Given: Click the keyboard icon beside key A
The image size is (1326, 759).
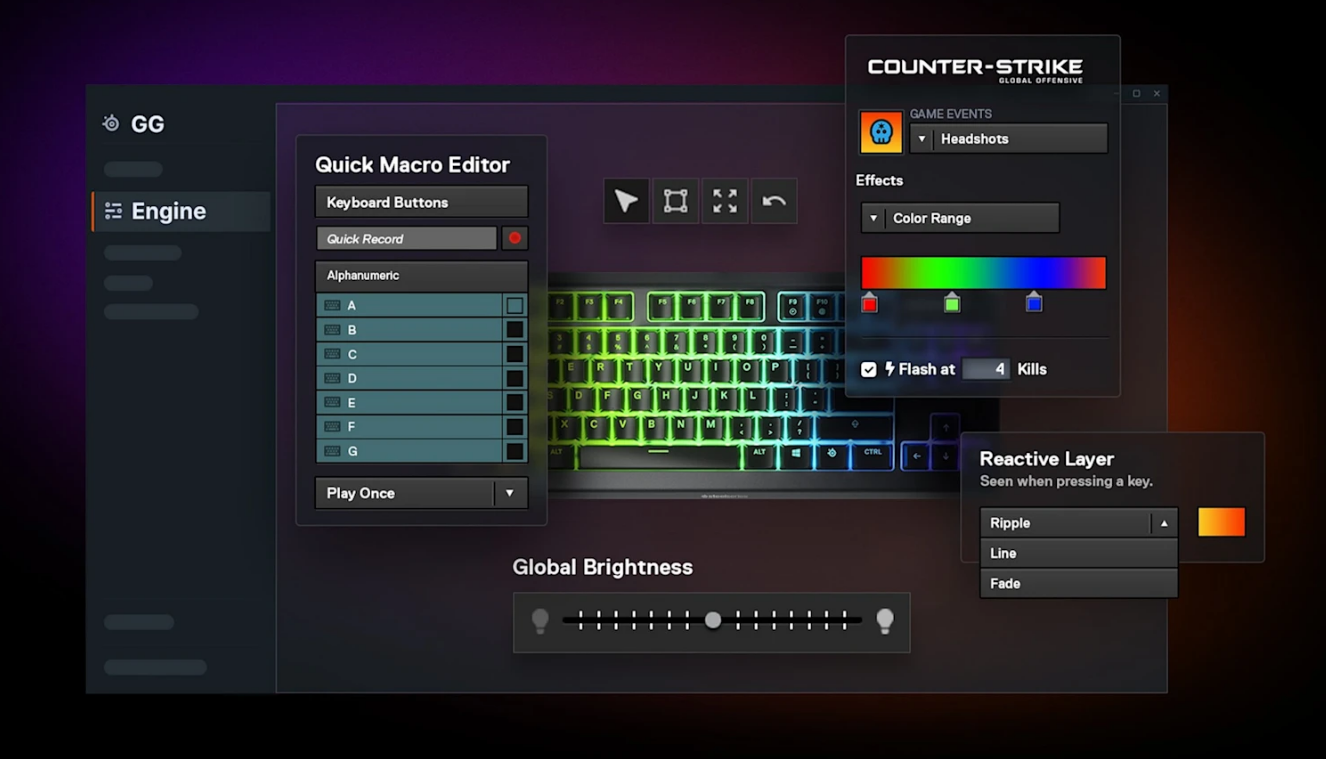Looking at the screenshot, I should [332, 305].
